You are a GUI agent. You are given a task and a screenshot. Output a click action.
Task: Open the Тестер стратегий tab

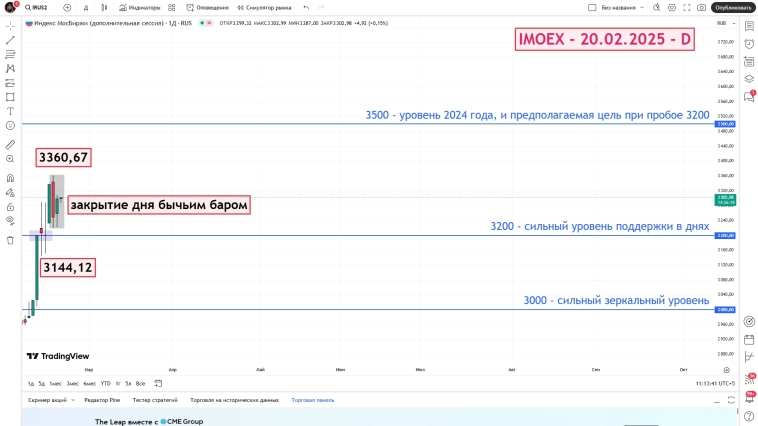[x=155, y=400]
